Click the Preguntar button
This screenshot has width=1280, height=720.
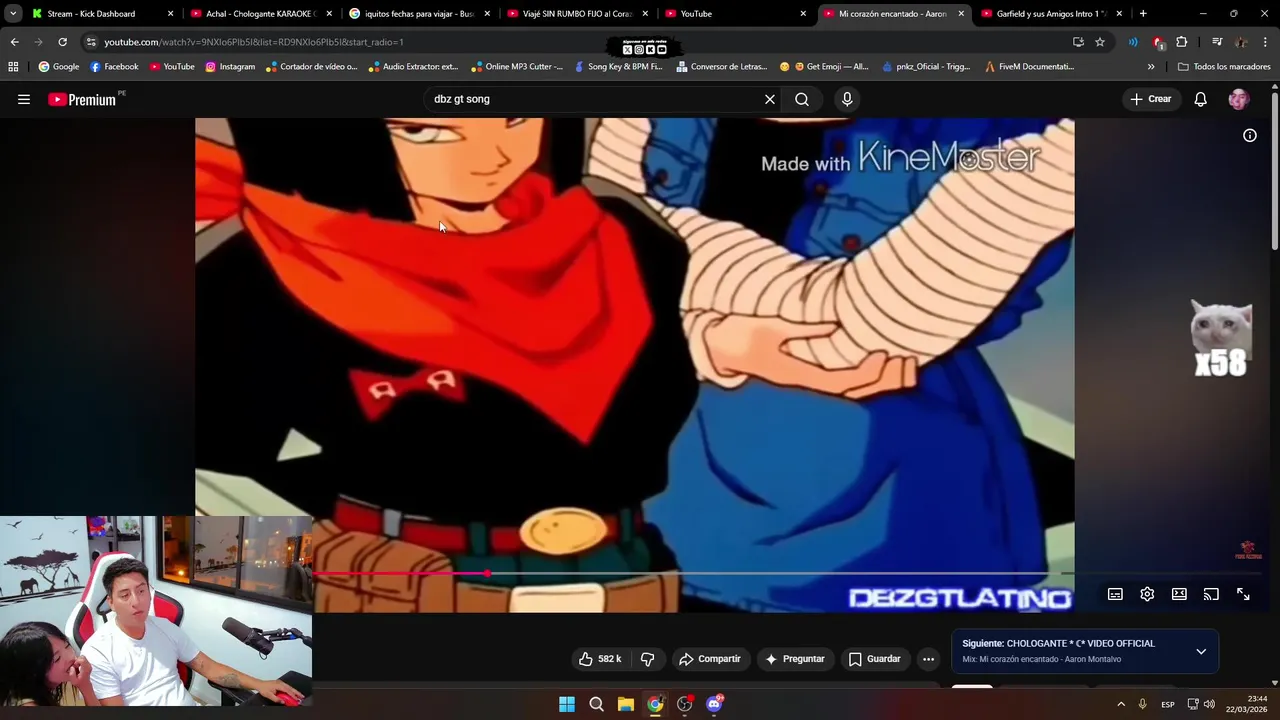point(795,659)
